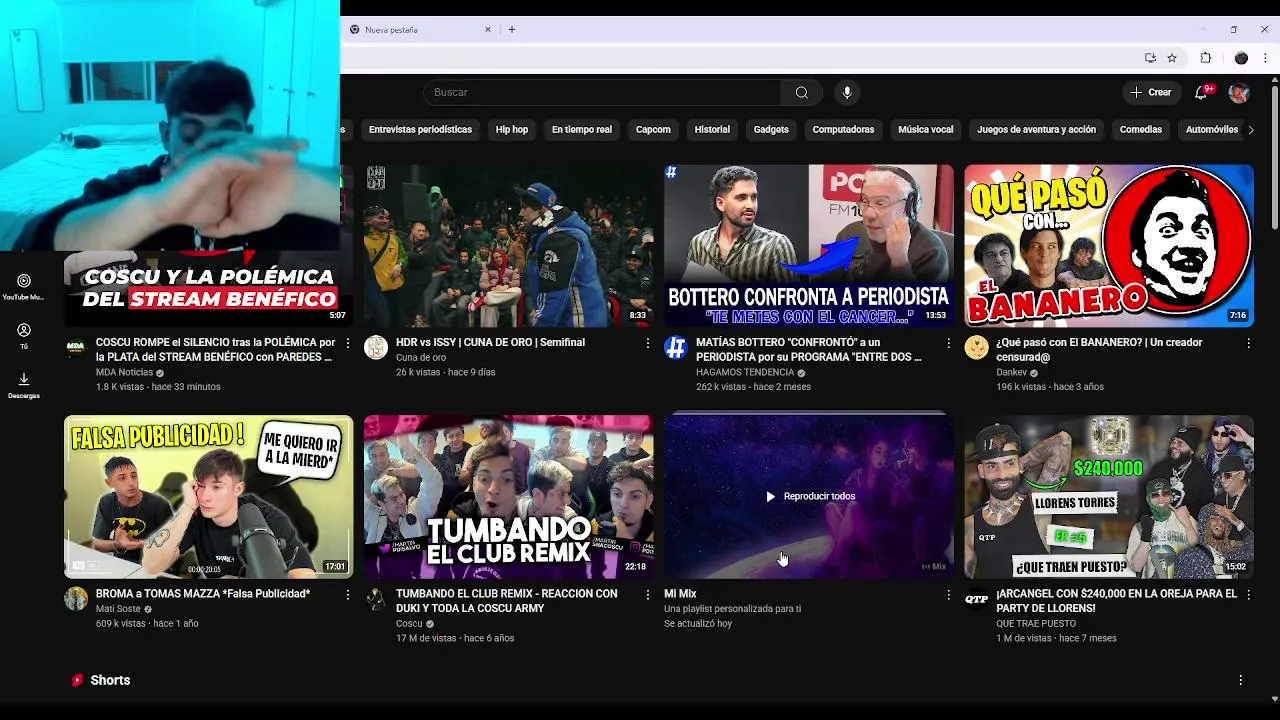Open Cuna de oro channel avatar

pyautogui.click(x=376, y=348)
